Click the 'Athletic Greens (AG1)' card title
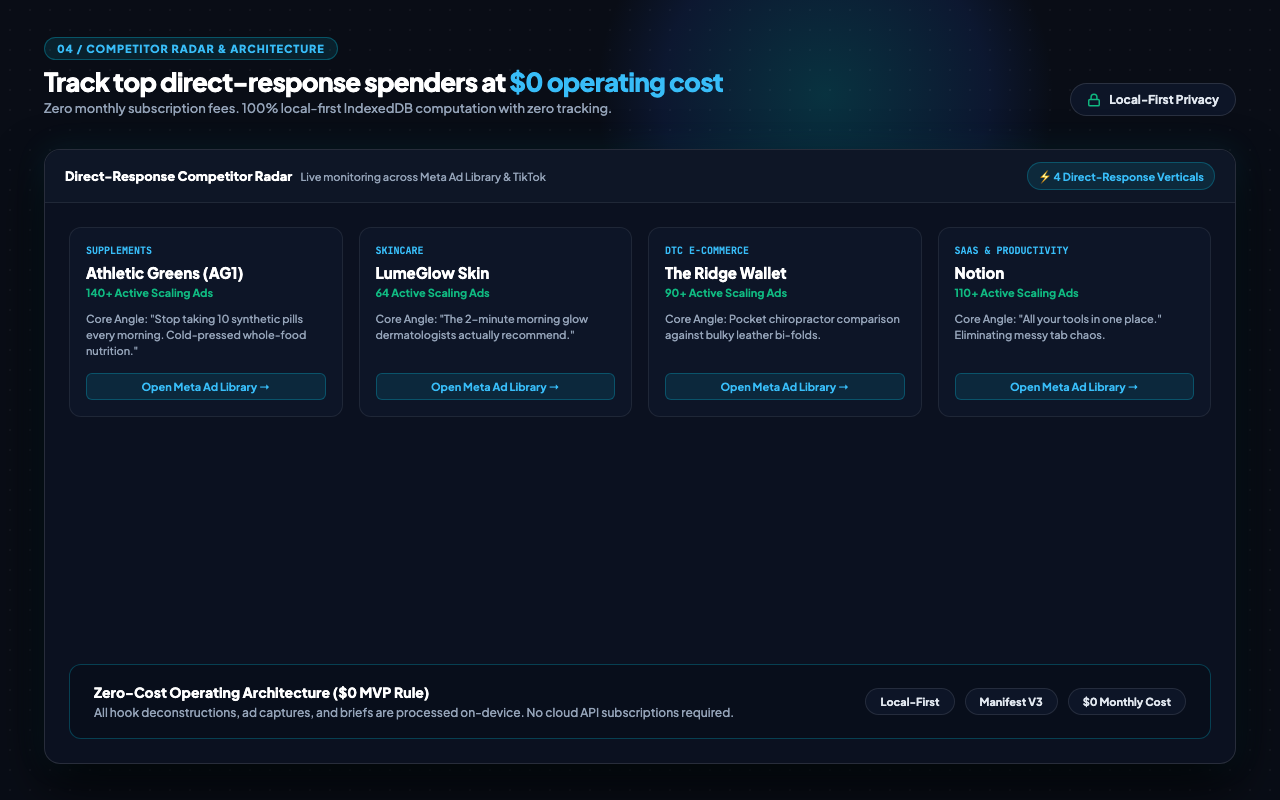 [x=165, y=273]
